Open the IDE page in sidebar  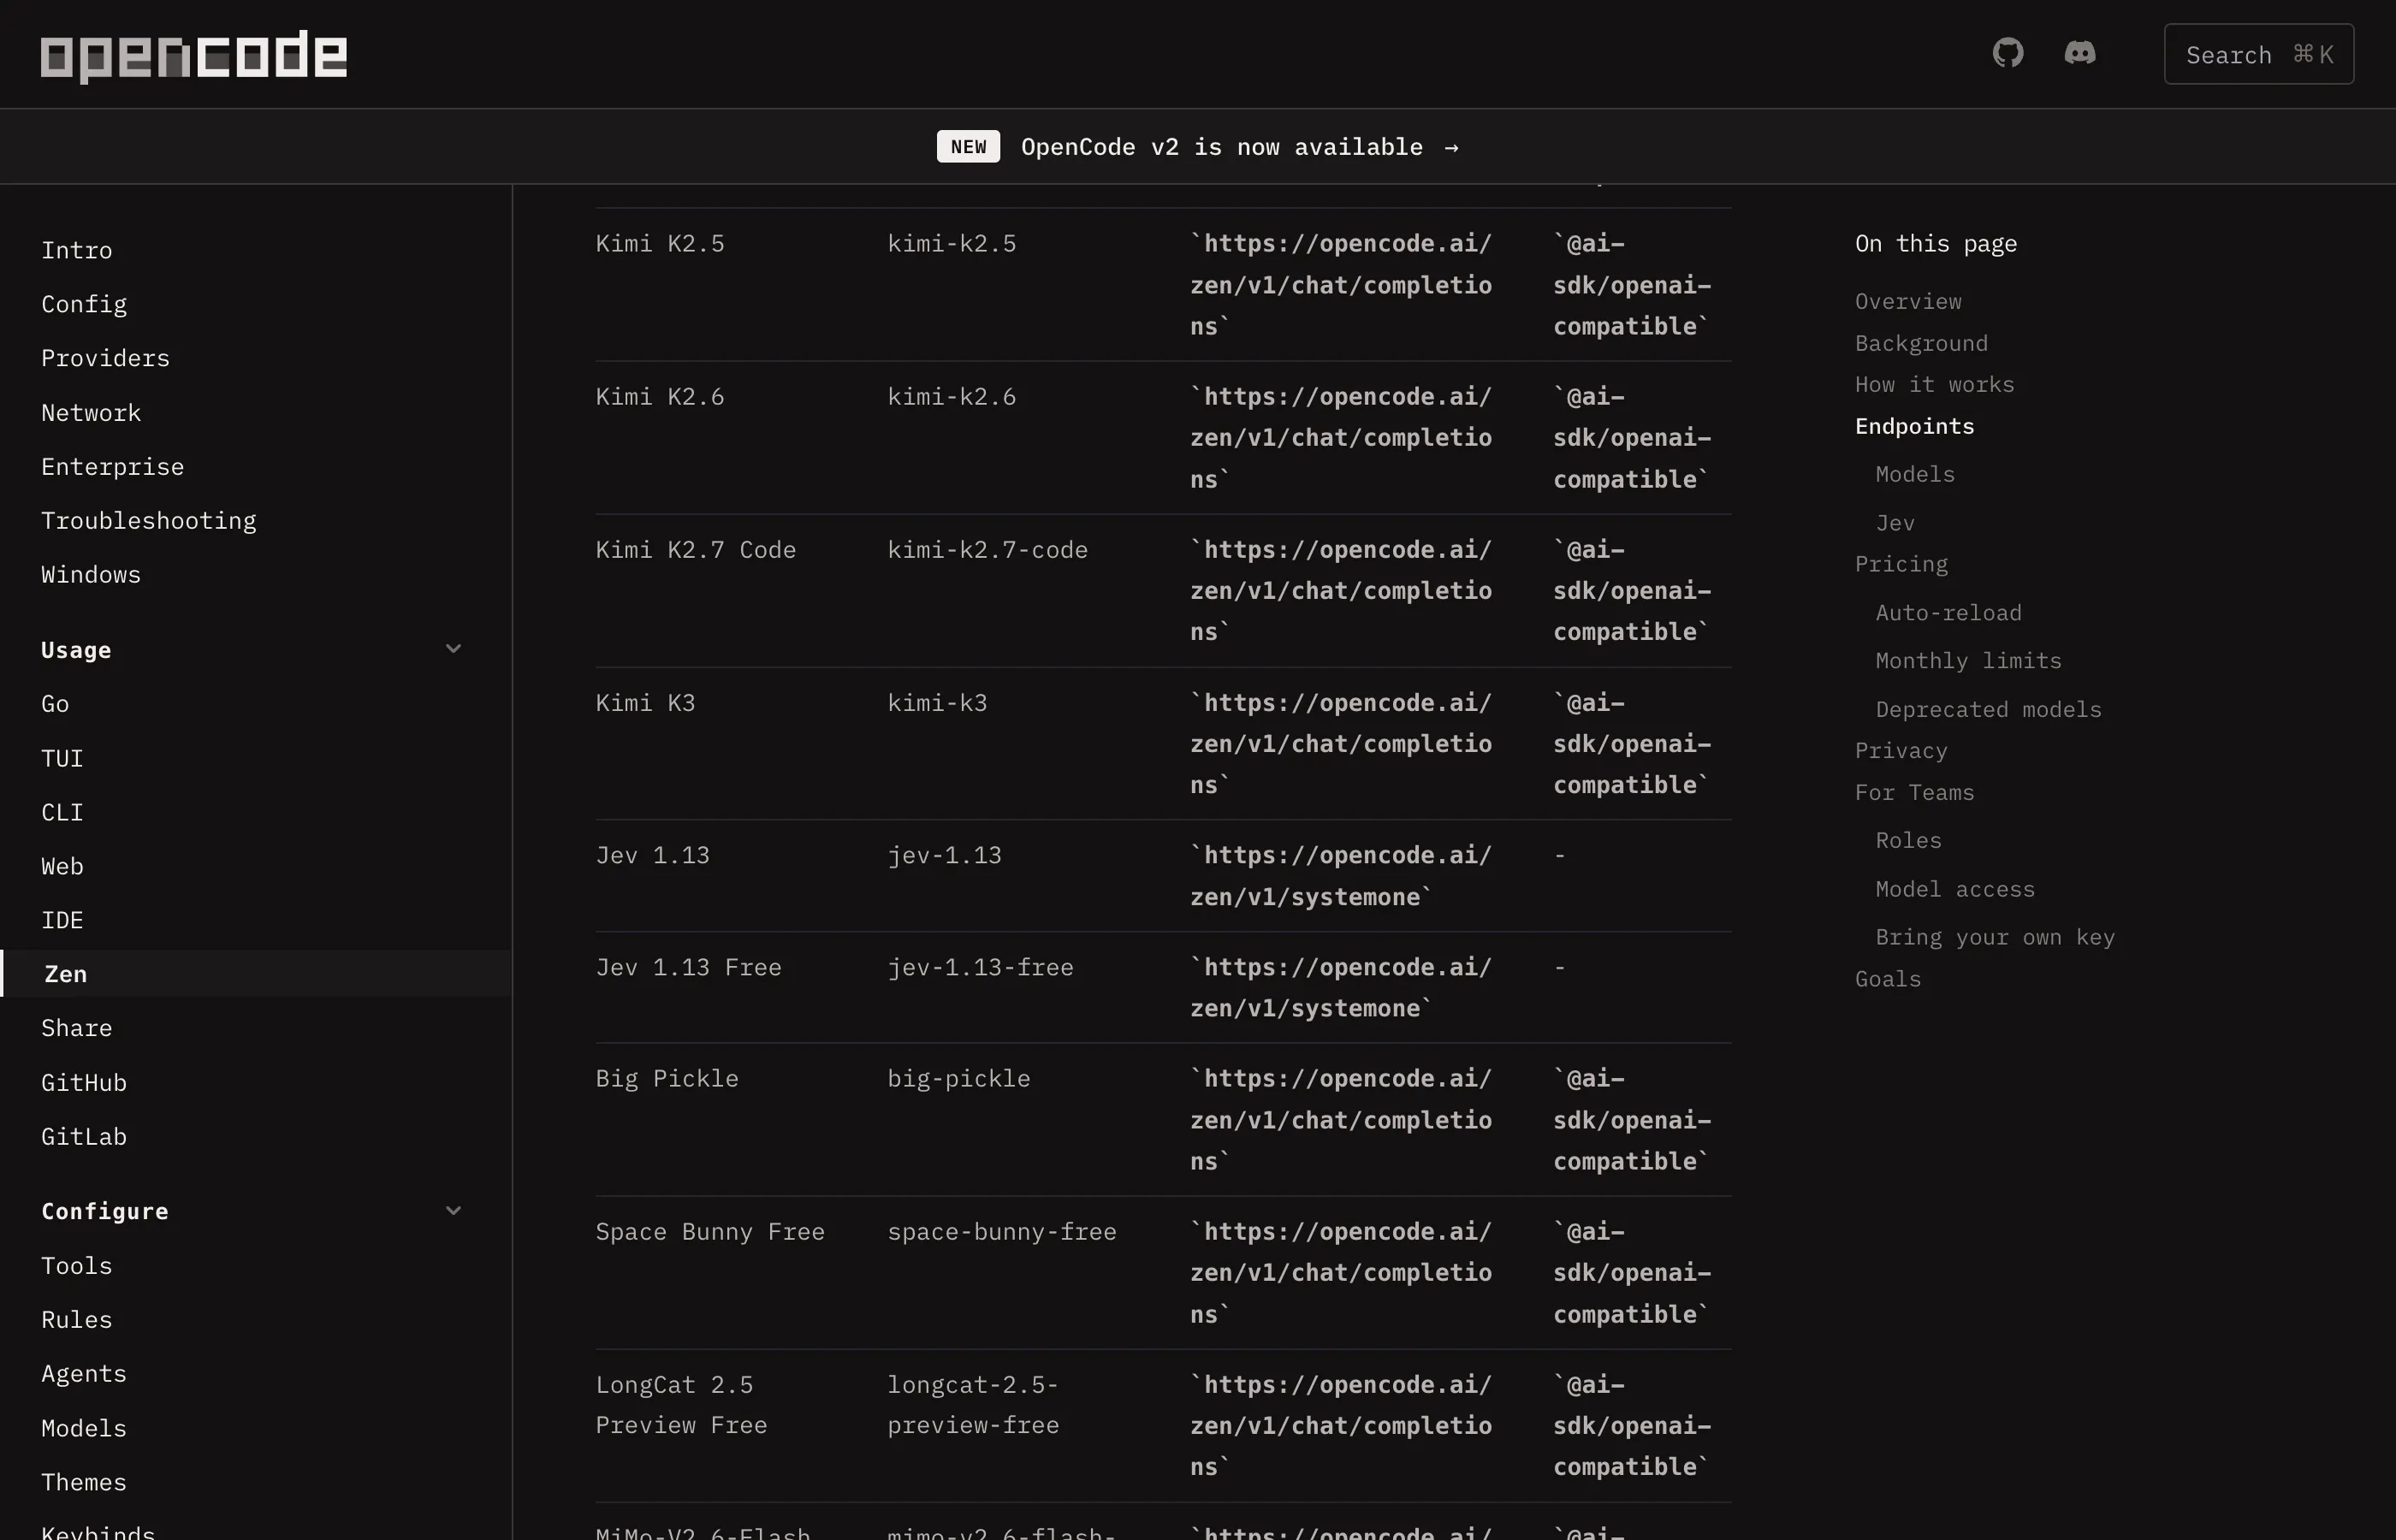coord(62,920)
